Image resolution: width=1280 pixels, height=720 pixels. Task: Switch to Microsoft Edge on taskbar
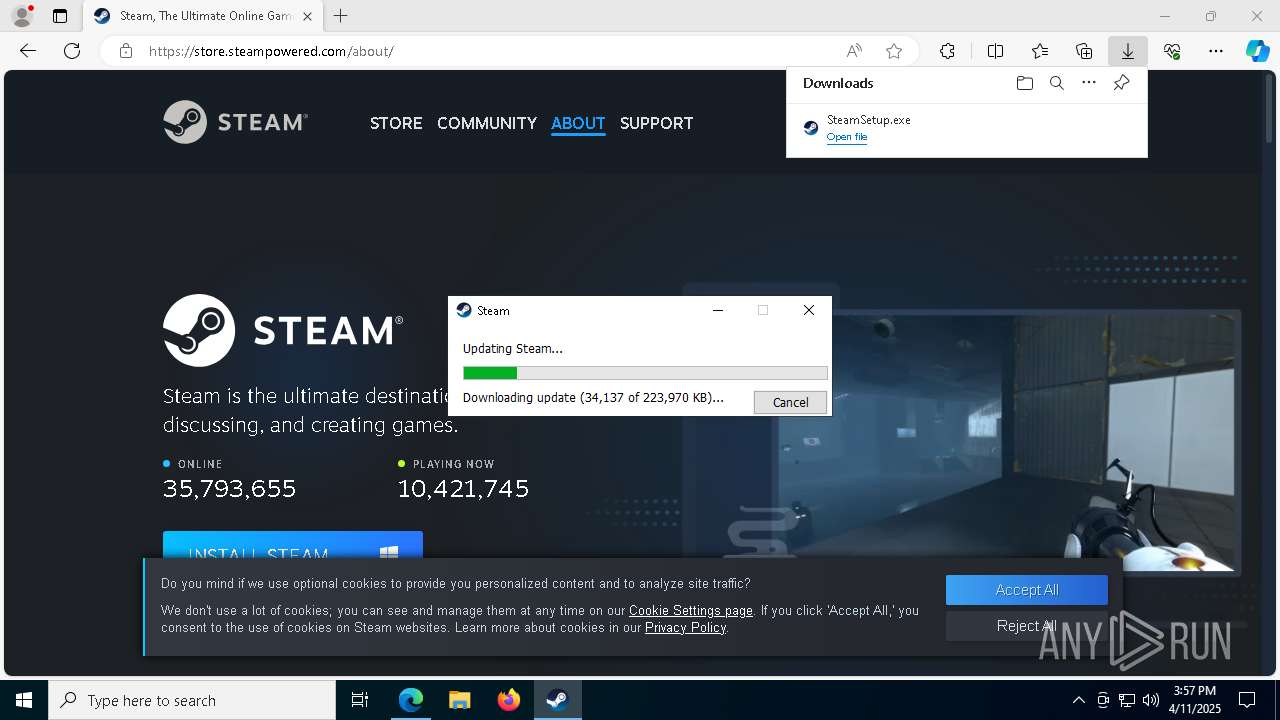point(411,700)
